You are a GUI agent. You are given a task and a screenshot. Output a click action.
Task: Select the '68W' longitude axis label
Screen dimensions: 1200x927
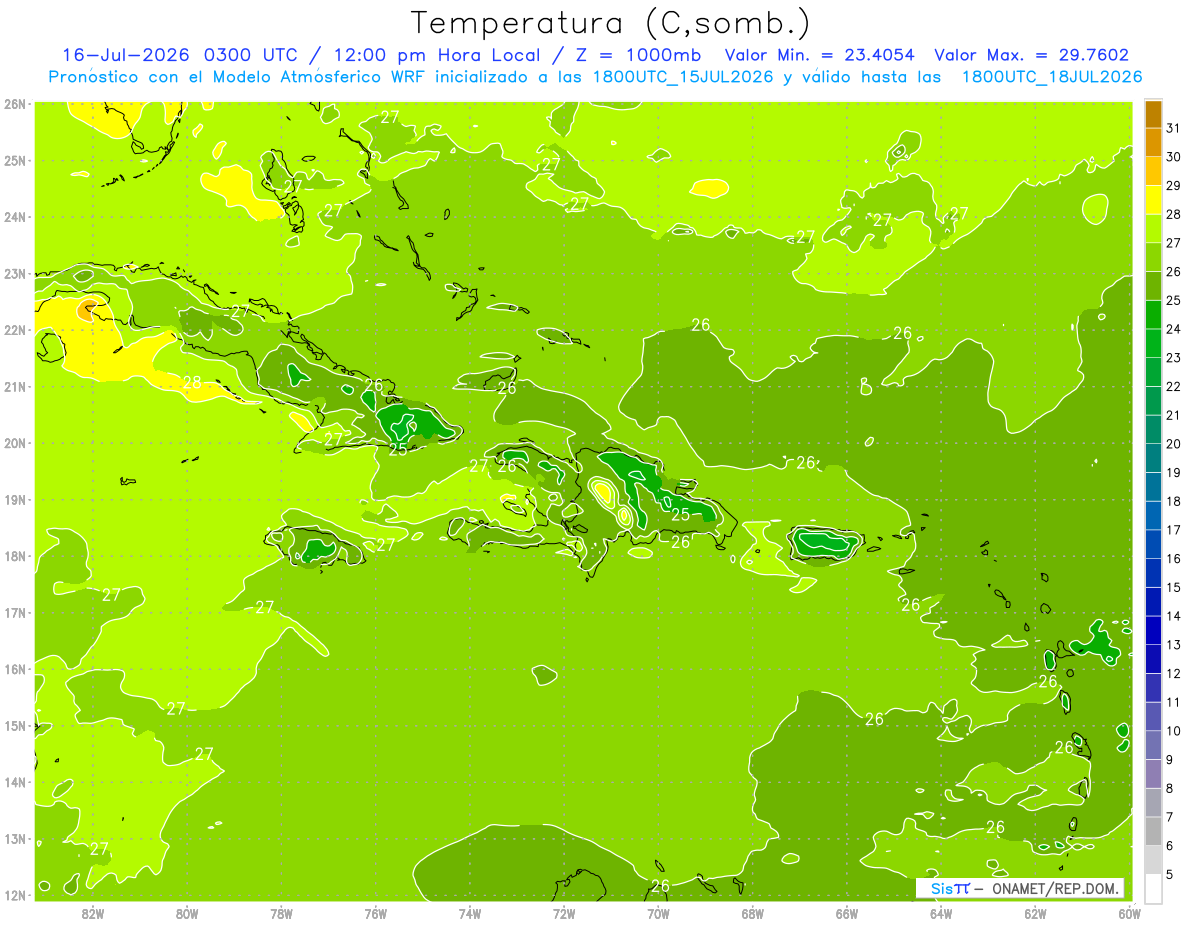coord(753,913)
